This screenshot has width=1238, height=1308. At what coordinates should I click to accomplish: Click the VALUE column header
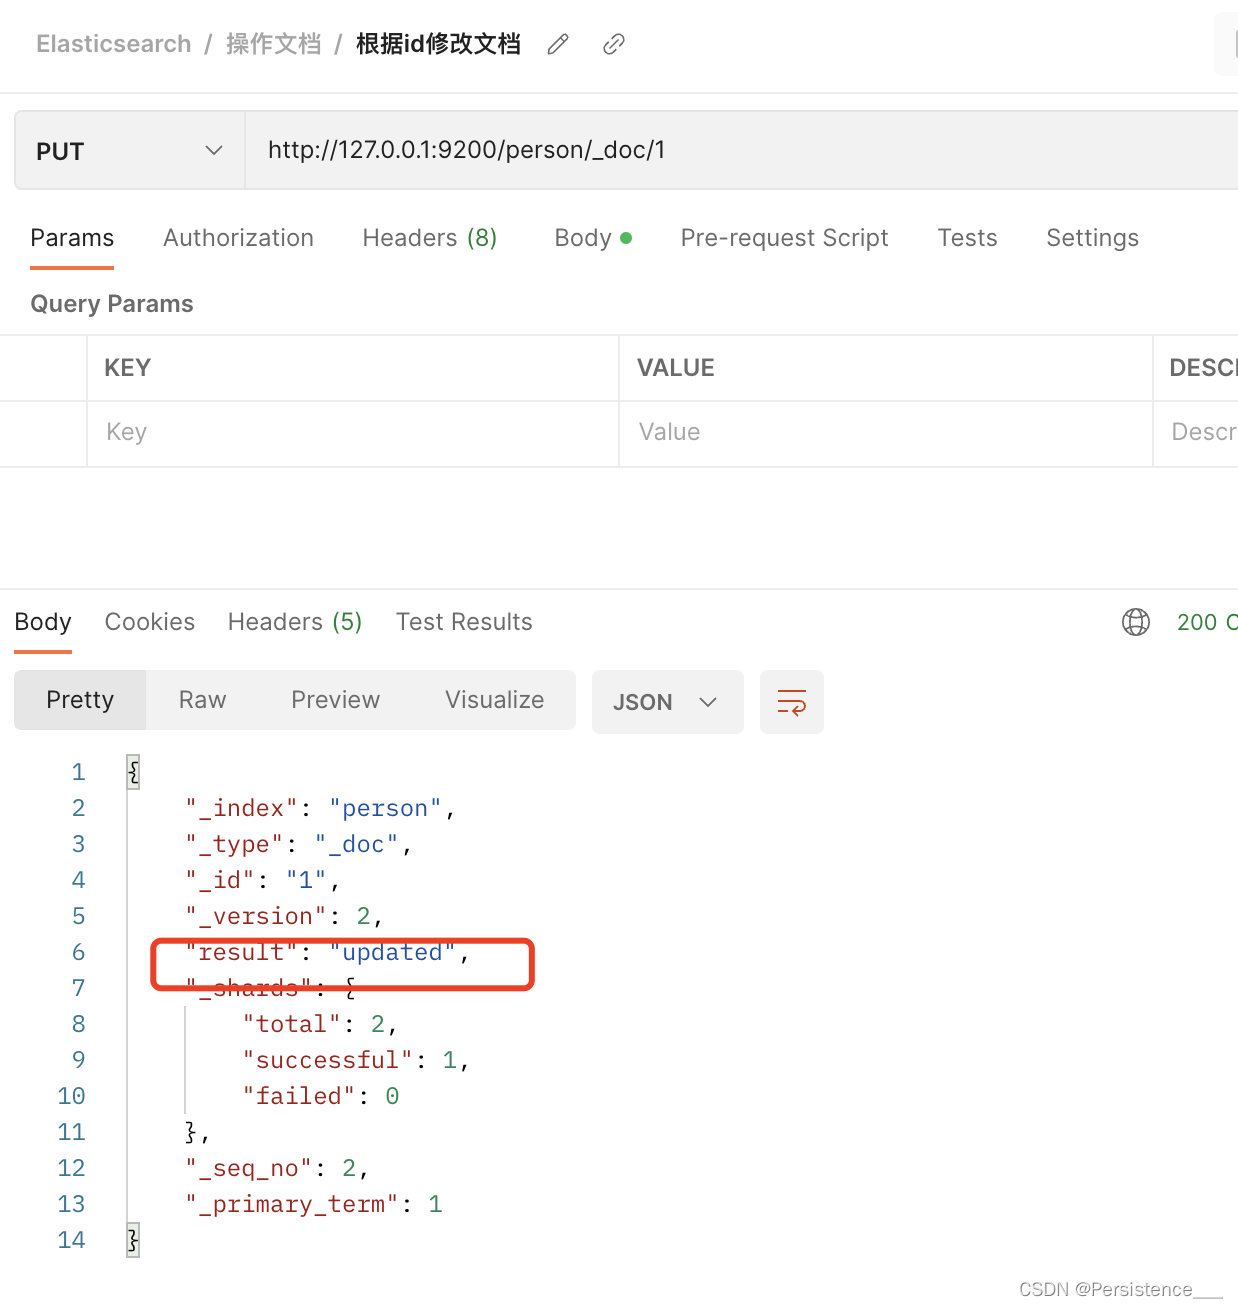[x=676, y=368]
